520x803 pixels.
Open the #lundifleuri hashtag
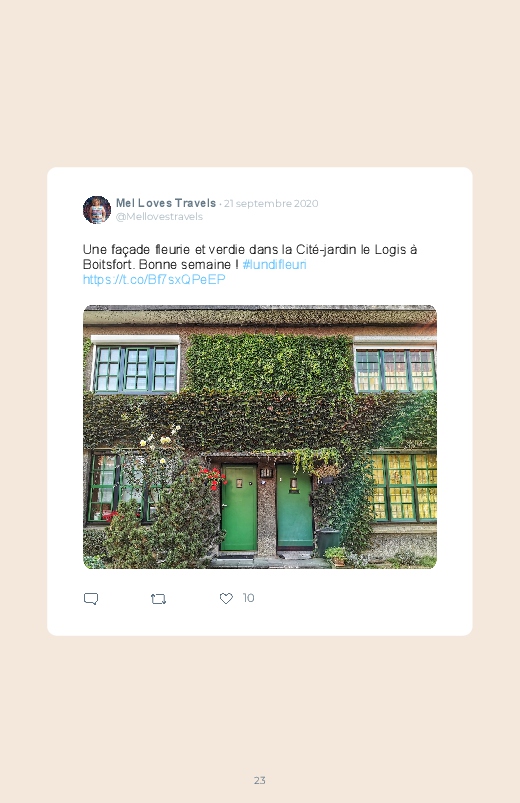point(275,265)
